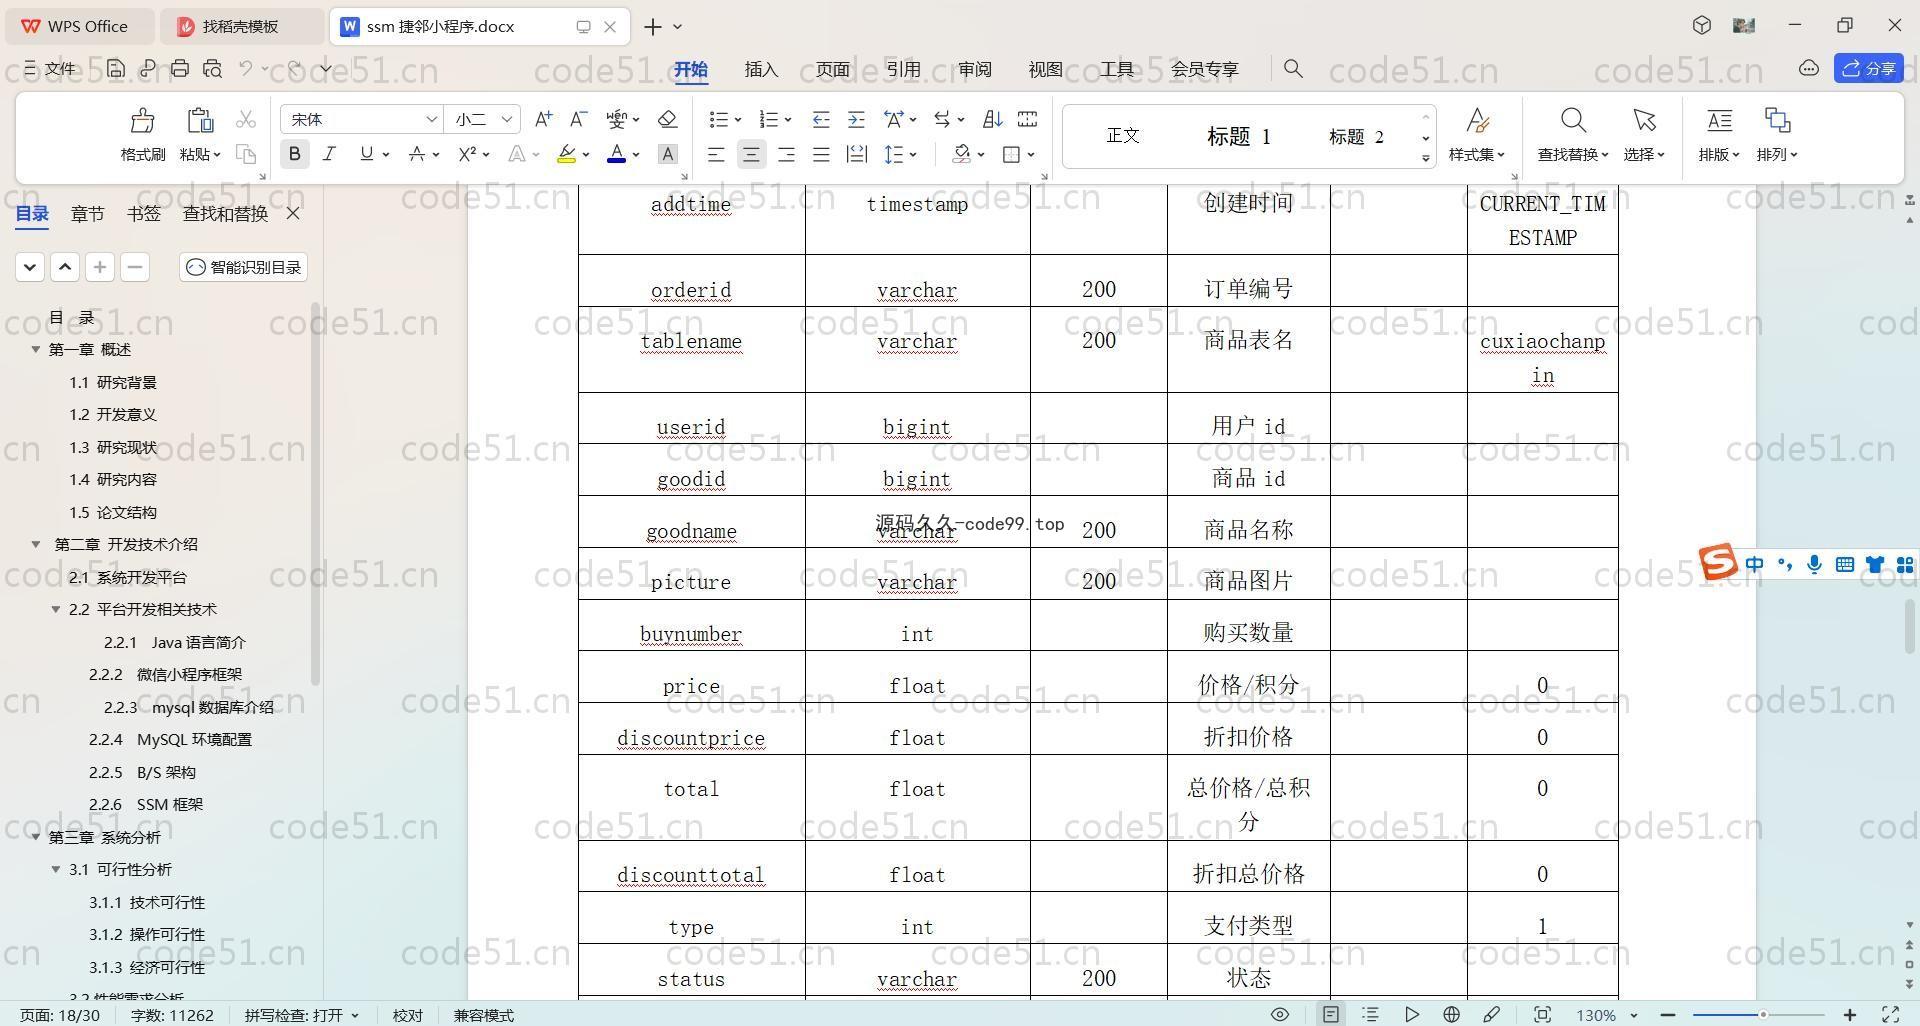Image resolution: width=1920 pixels, height=1026 pixels.
Task: Open the 引用 ribbon tab
Action: (x=903, y=69)
